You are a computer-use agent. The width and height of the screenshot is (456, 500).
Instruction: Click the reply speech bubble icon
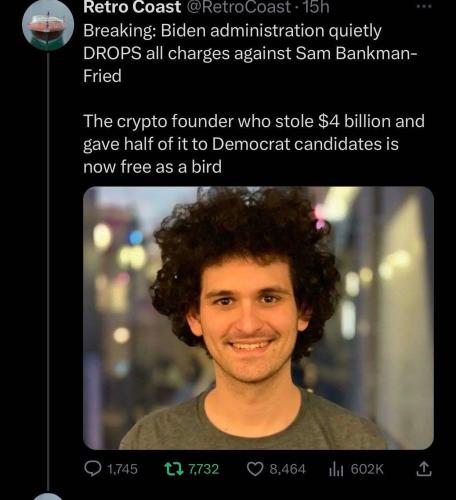pyautogui.click(x=93, y=469)
